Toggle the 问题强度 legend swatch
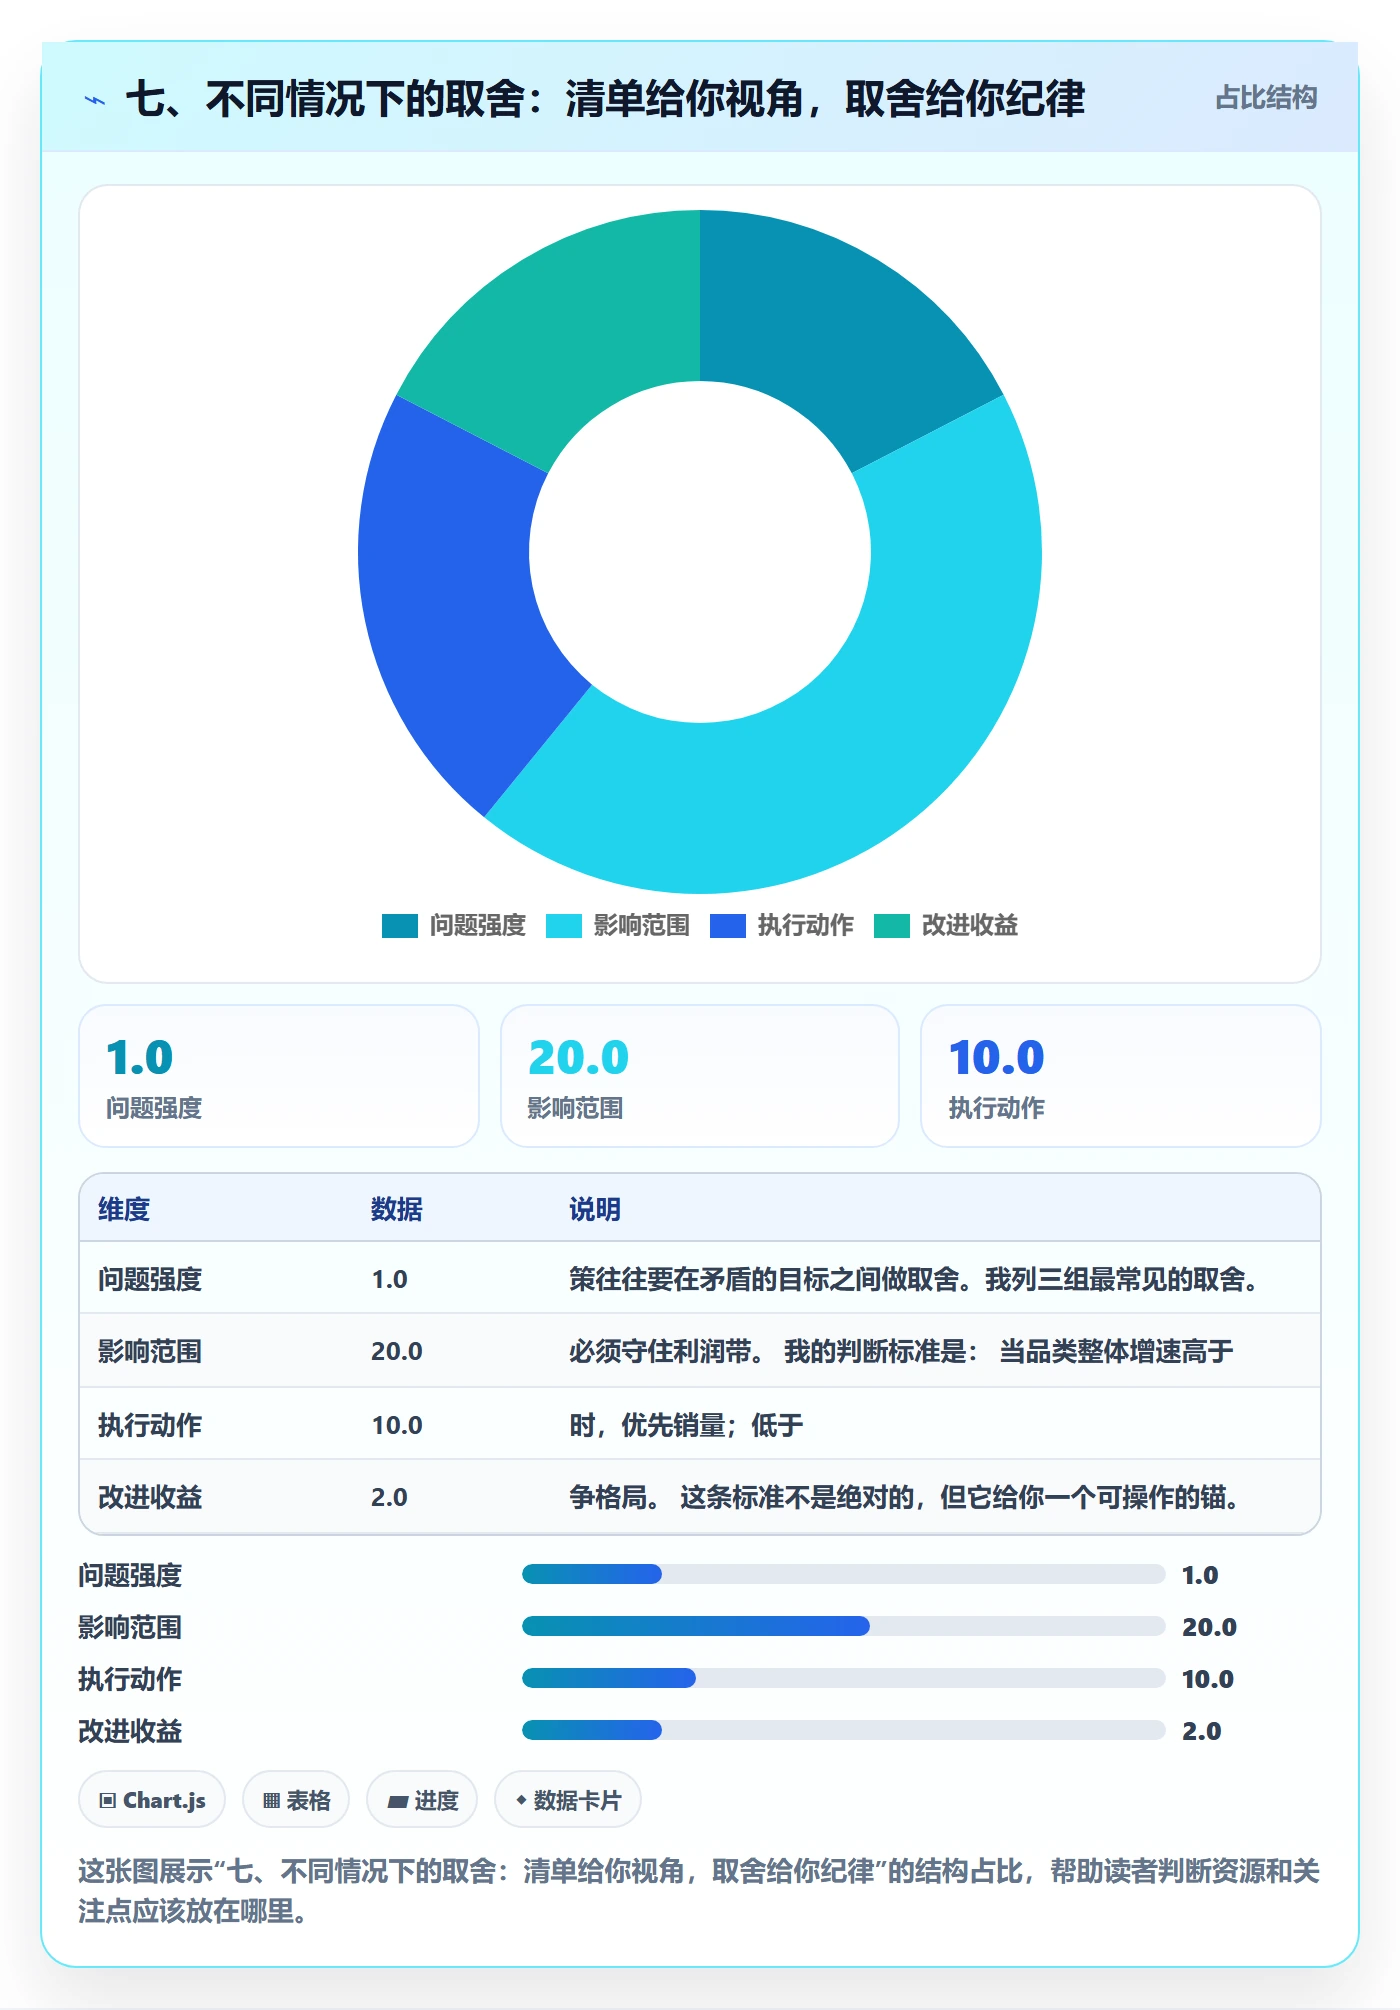The height and width of the screenshot is (2010, 1400). [399, 926]
